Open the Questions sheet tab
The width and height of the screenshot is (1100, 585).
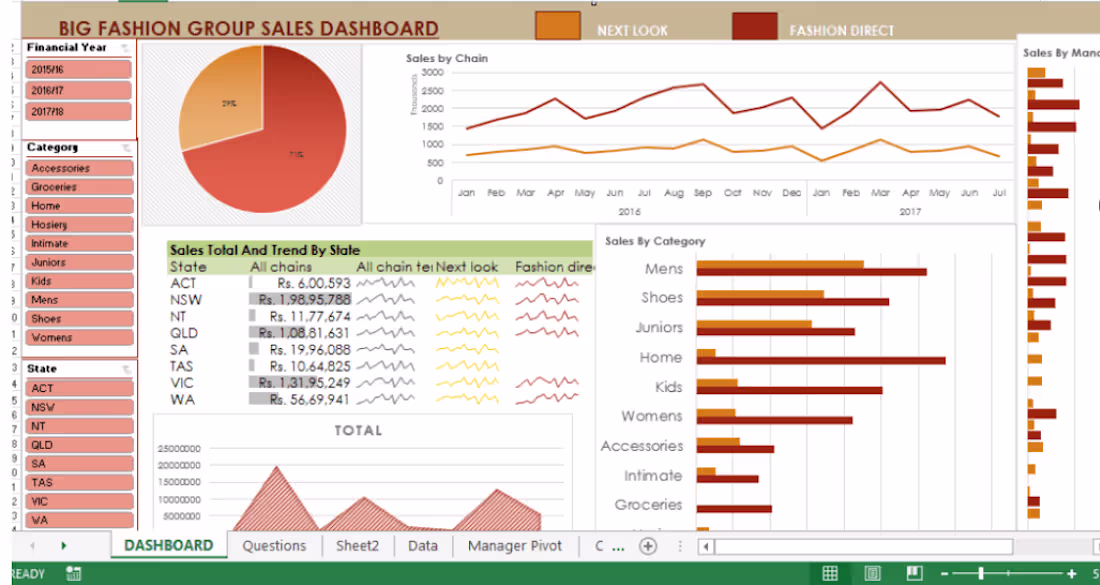coord(275,546)
